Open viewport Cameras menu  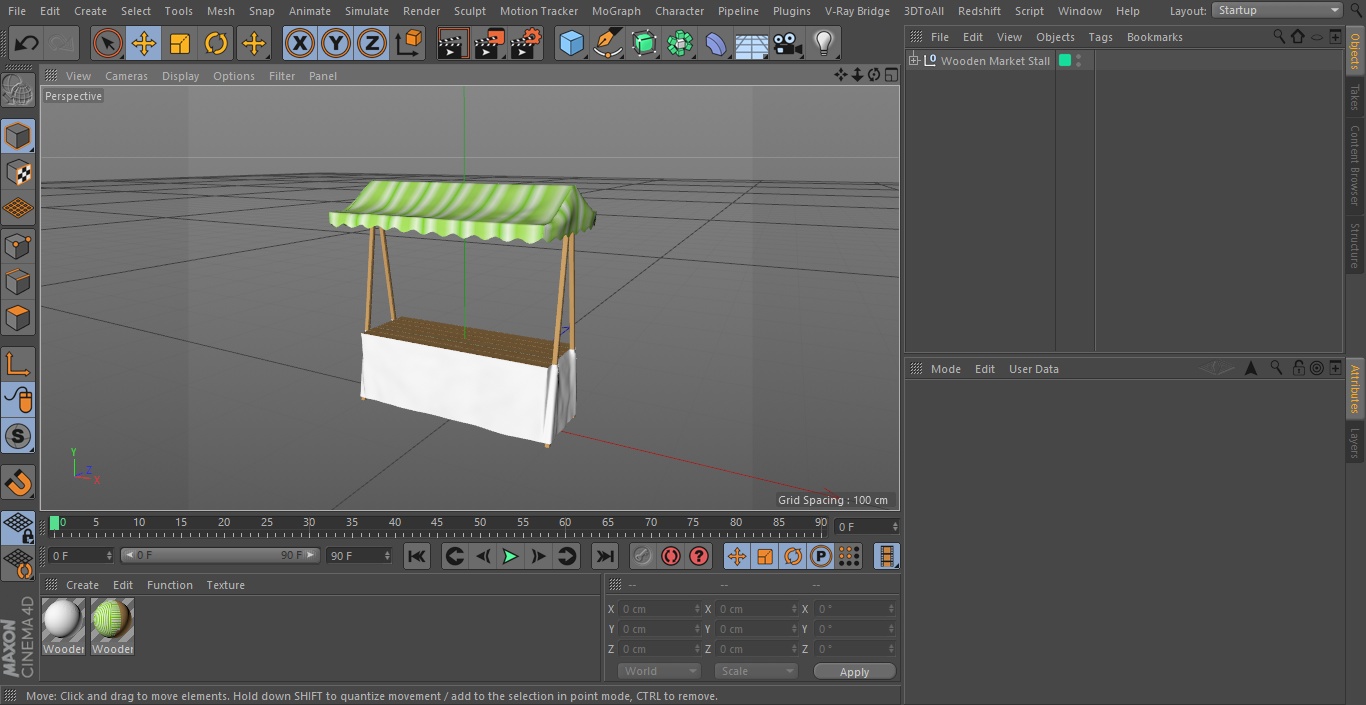pyautogui.click(x=126, y=76)
